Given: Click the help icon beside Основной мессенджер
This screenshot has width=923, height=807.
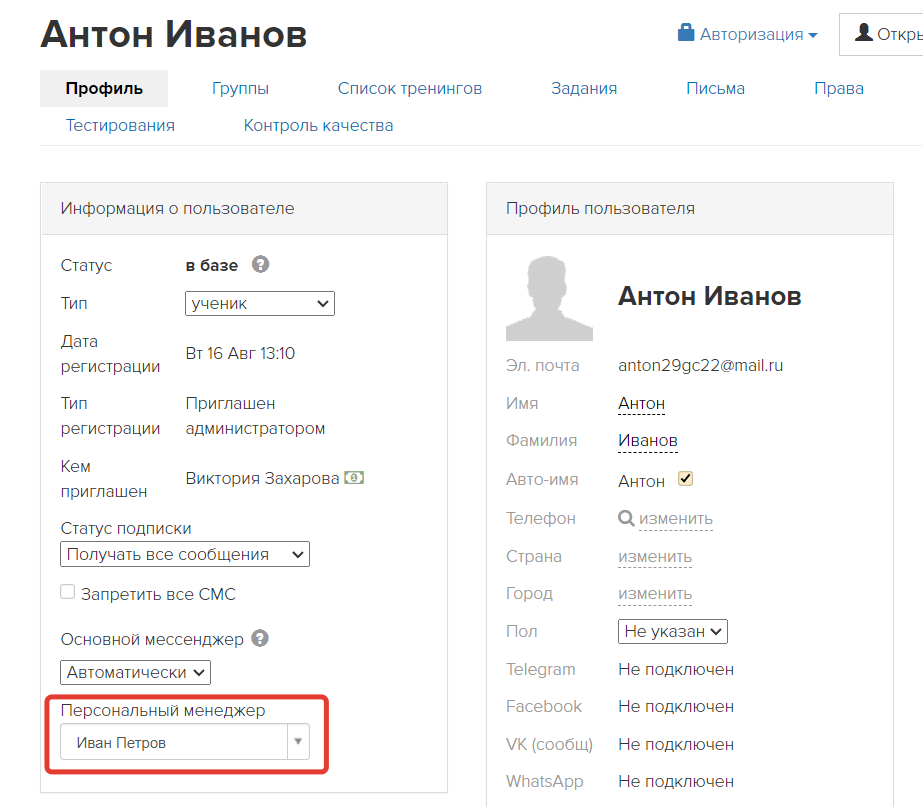Looking at the screenshot, I should [260, 638].
